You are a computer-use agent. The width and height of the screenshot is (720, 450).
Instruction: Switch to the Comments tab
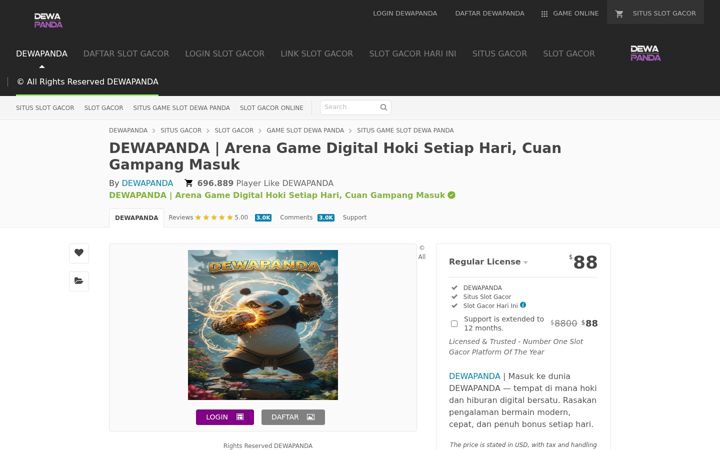click(x=296, y=218)
